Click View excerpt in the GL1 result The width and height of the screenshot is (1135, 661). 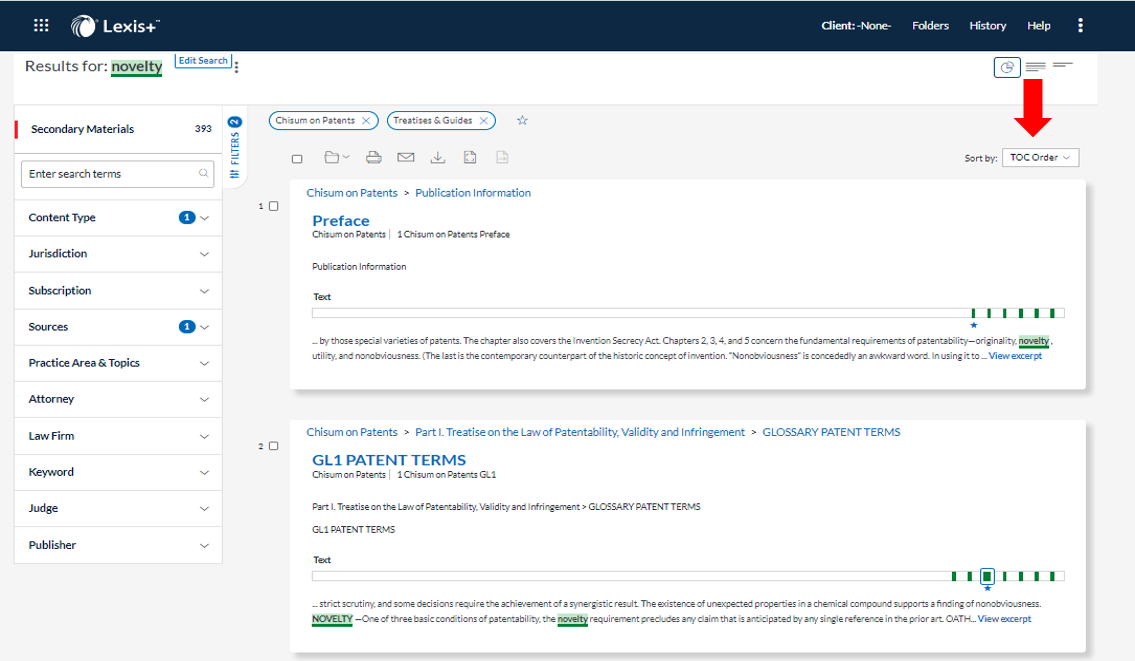click(1005, 619)
